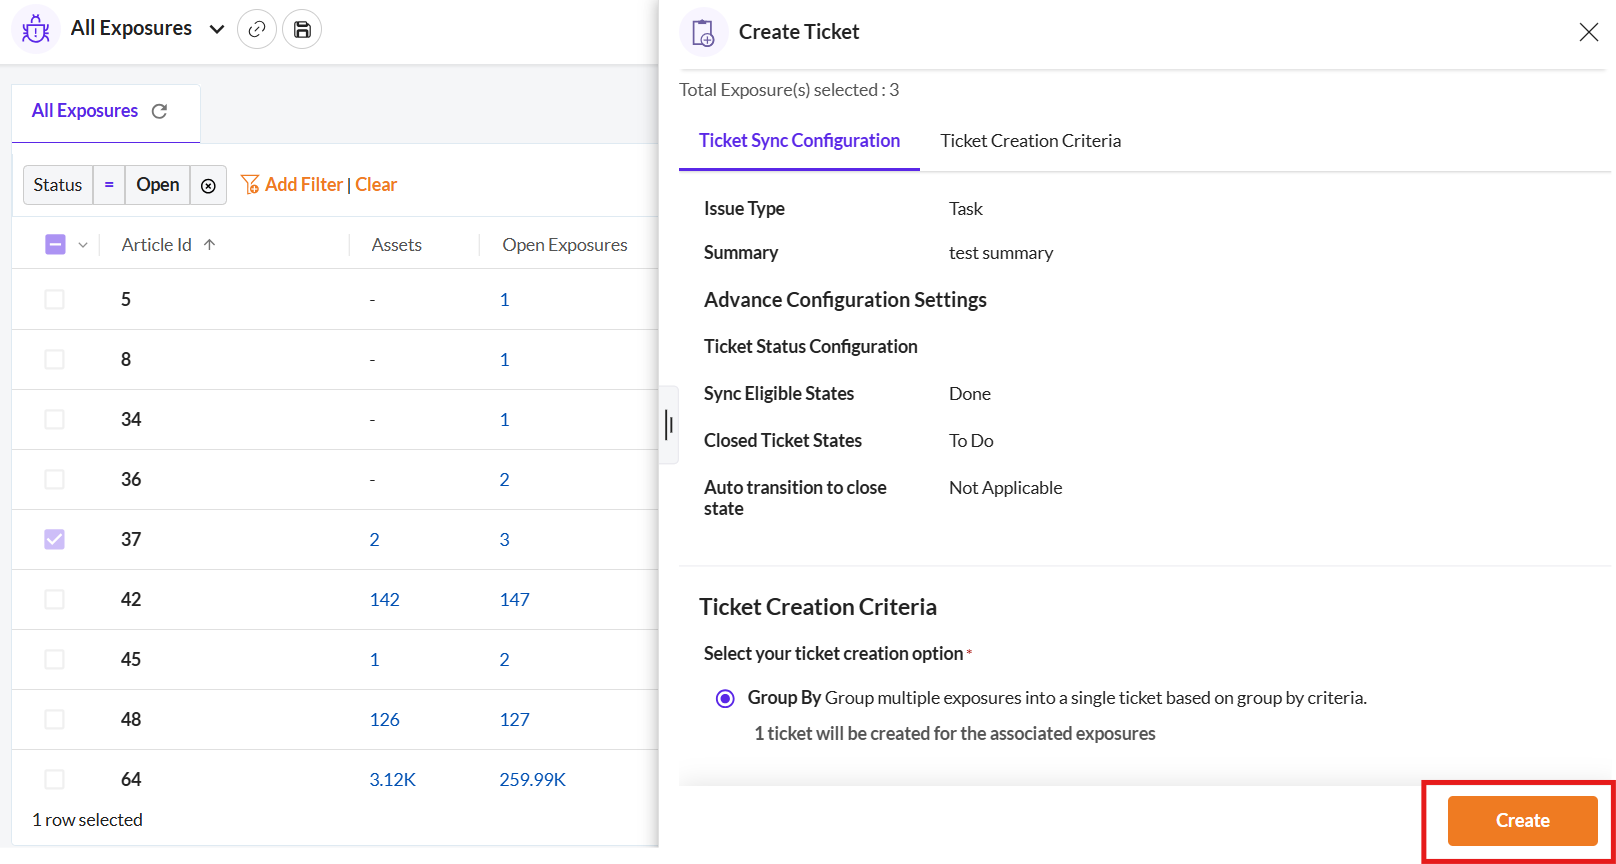Click article Id 48 cell
Image resolution: width=1616 pixels, height=864 pixels.
click(x=131, y=720)
